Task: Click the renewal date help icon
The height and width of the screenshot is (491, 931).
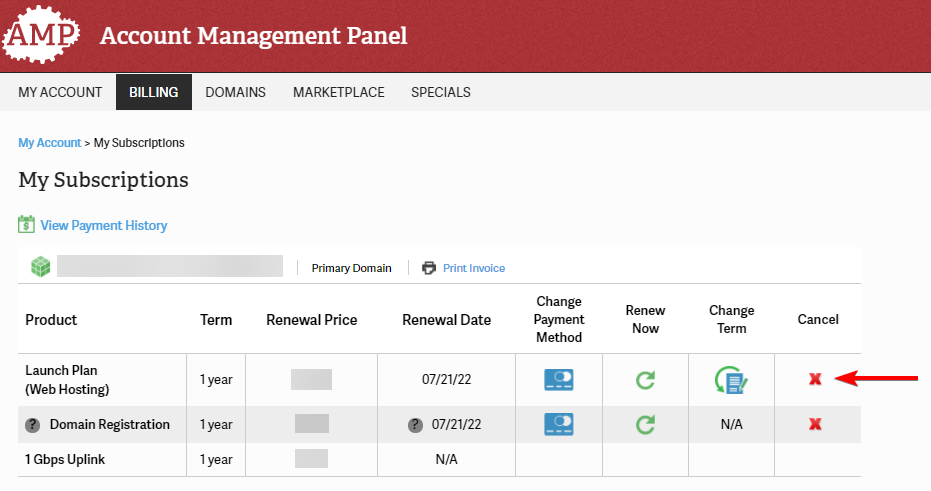Action: (415, 425)
